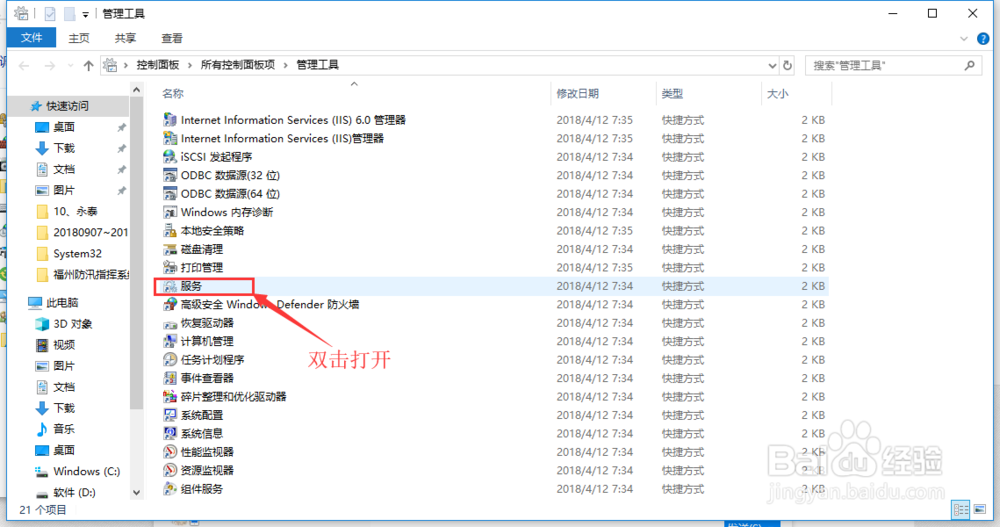Select the 磁盘清理 icon

point(170,249)
